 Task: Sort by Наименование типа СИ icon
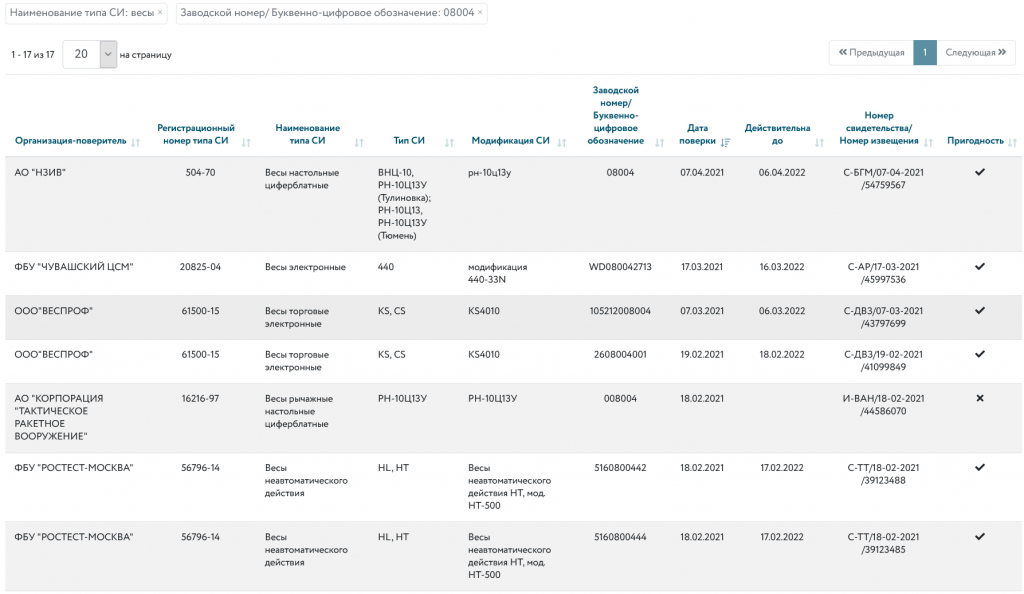click(x=359, y=142)
